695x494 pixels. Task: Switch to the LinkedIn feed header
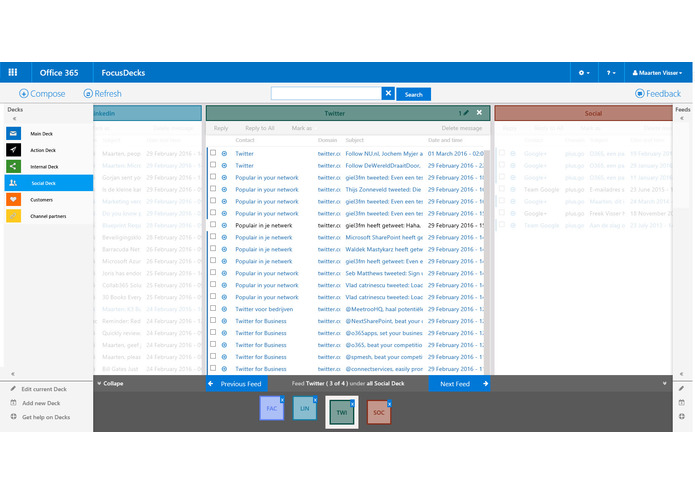147,113
